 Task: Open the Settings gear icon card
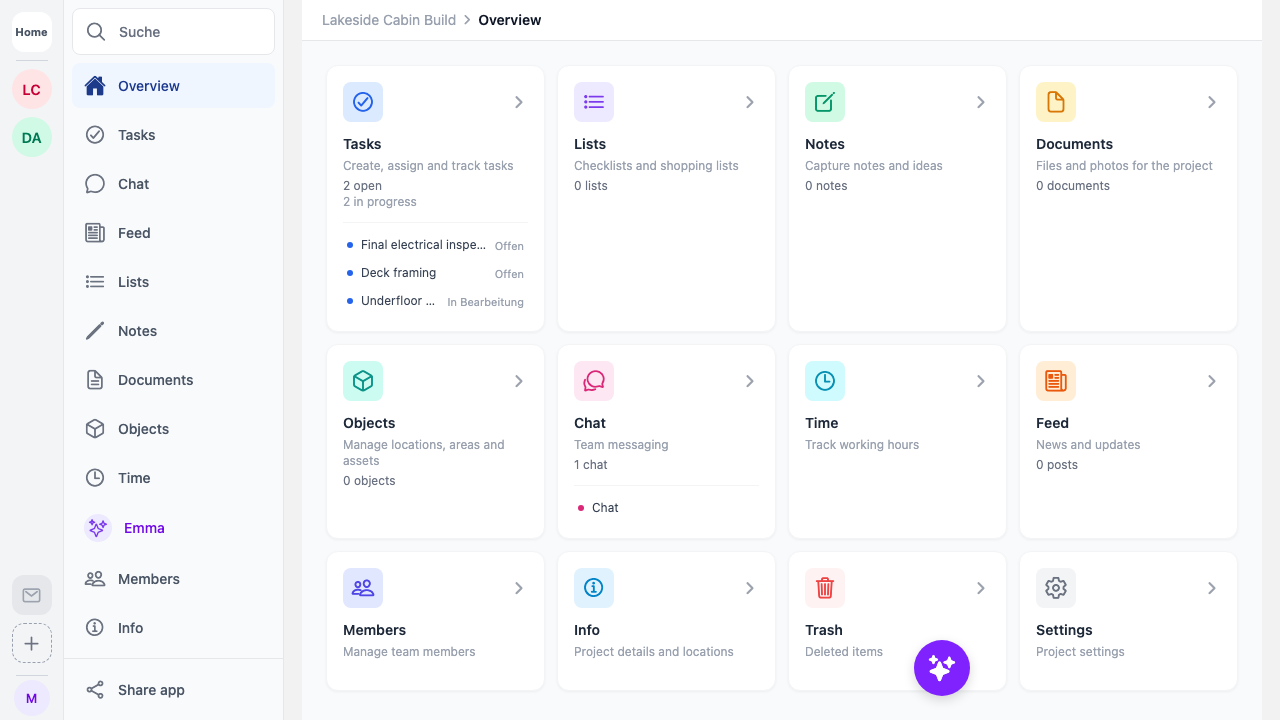point(1056,588)
